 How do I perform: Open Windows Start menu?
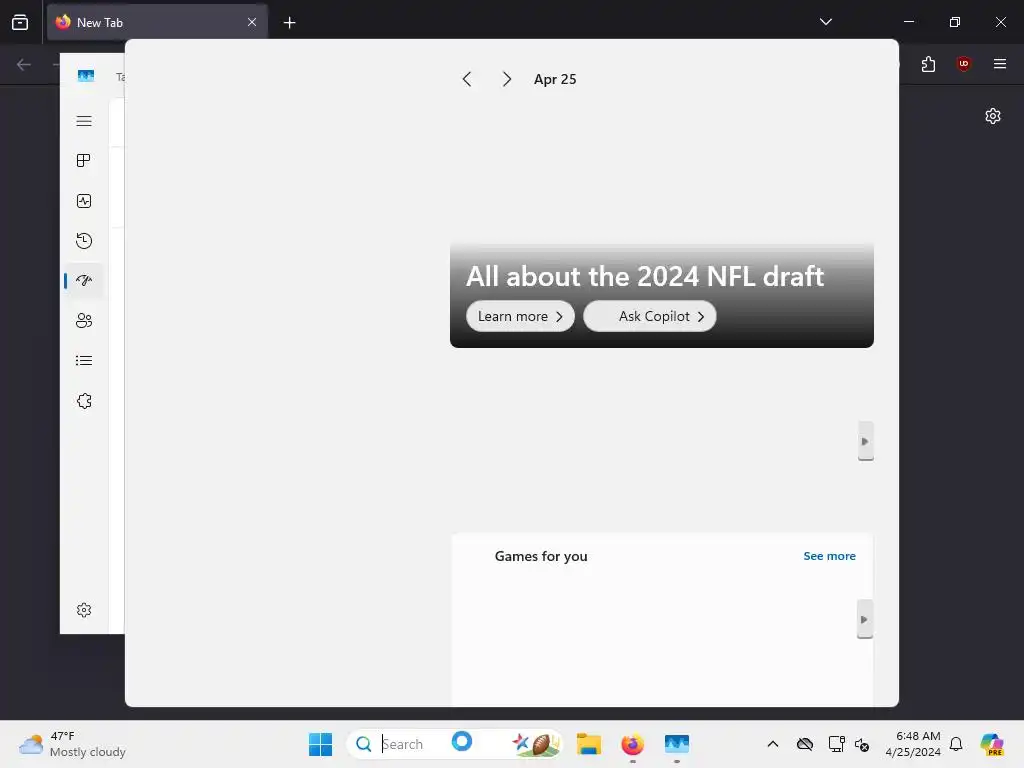click(320, 744)
